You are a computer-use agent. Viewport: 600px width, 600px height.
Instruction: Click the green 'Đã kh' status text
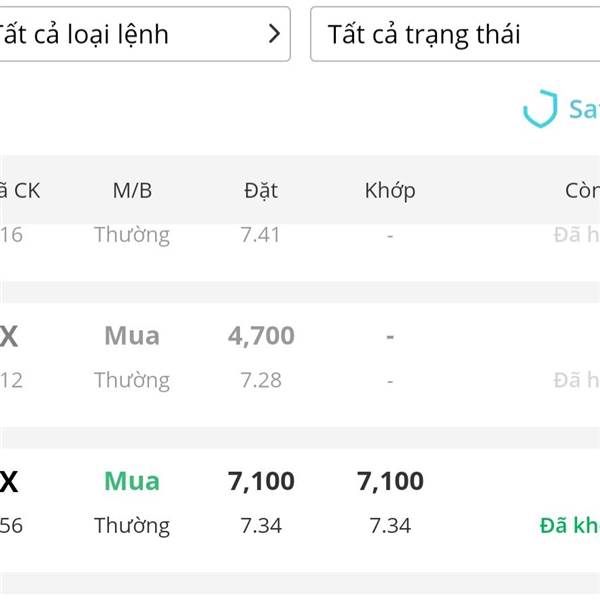(x=570, y=525)
